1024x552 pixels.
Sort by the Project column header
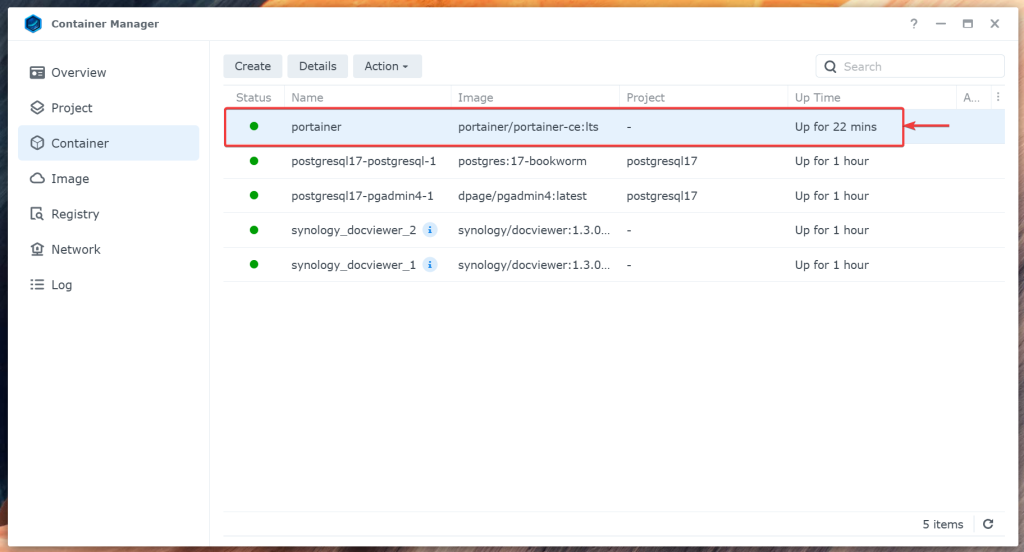(703, 97)
